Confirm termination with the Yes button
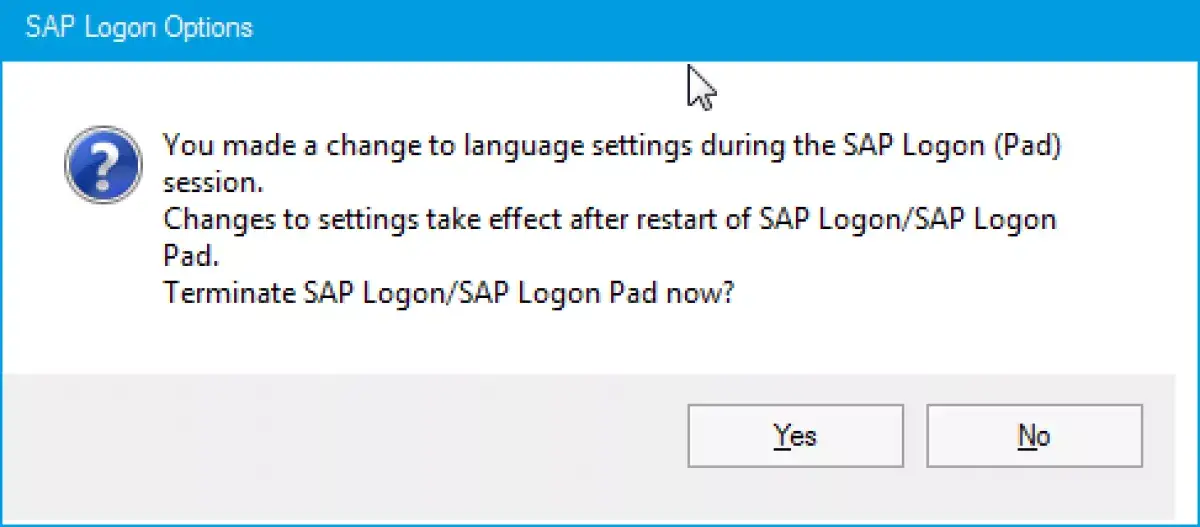This screenshot has height=527, width=1200. 795,436
